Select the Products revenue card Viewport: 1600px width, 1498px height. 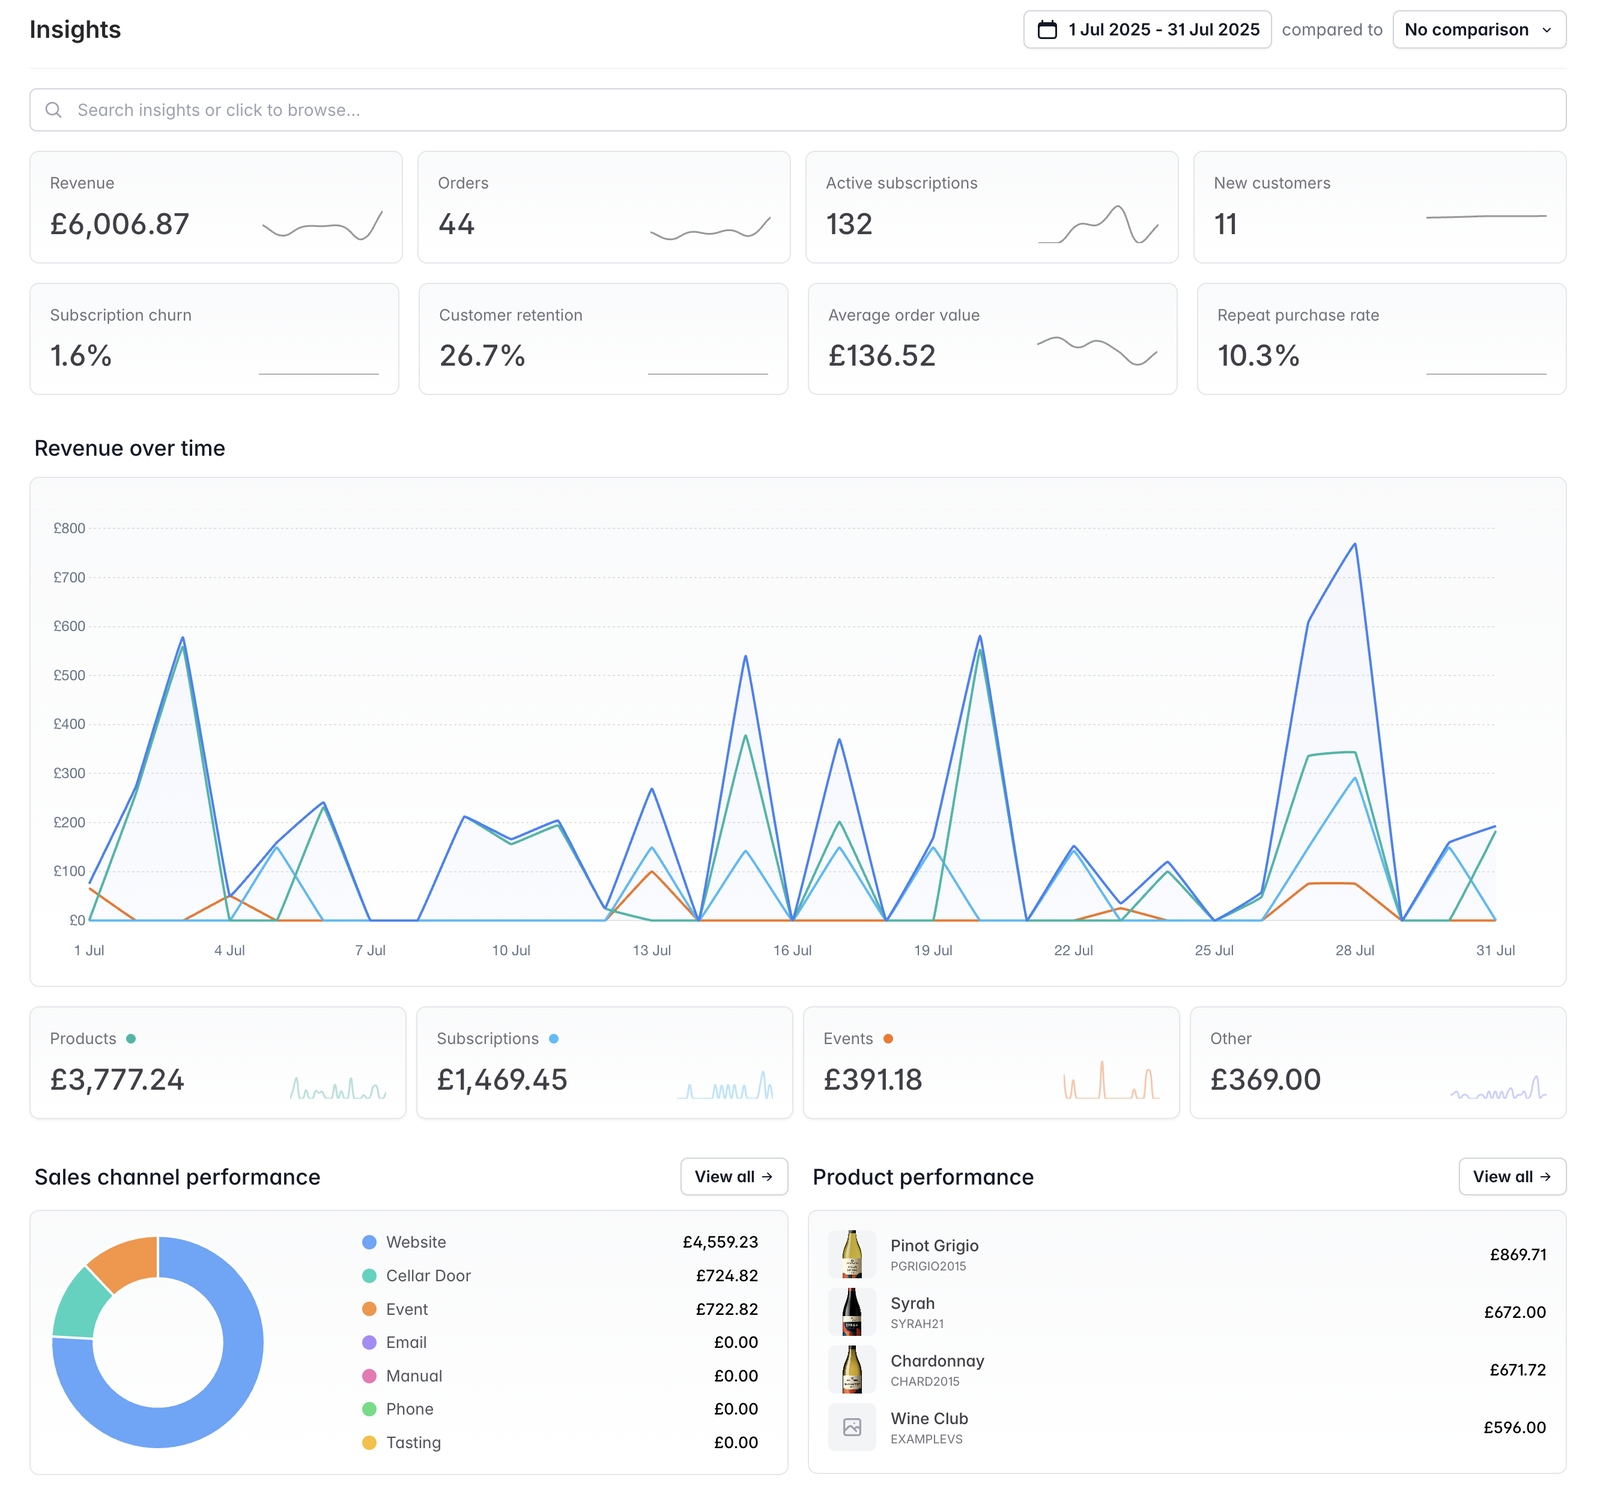coord(217,1062)
